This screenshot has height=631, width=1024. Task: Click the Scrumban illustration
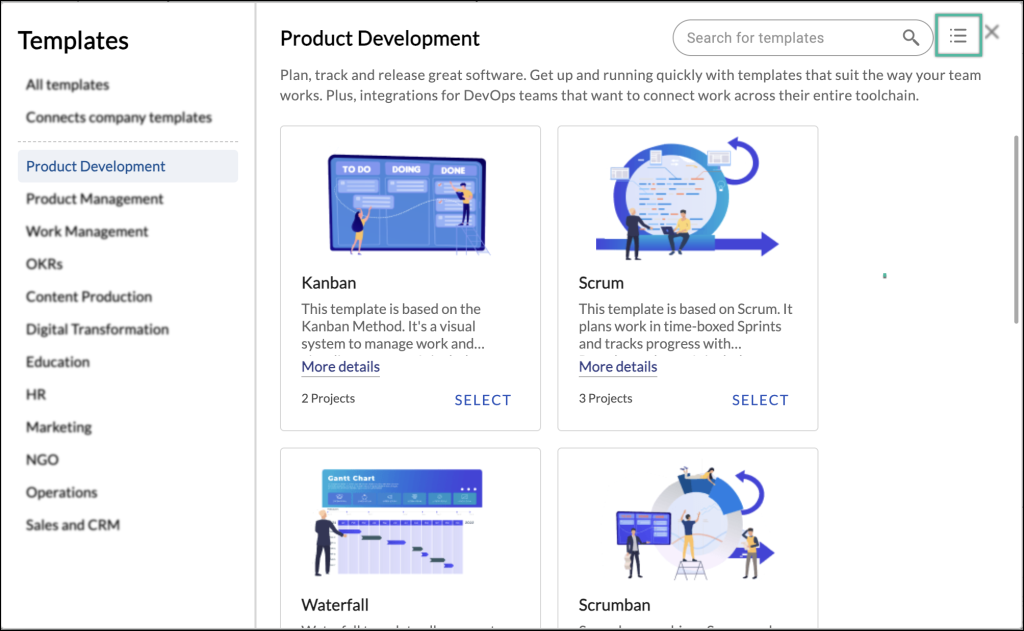[694, 523]
